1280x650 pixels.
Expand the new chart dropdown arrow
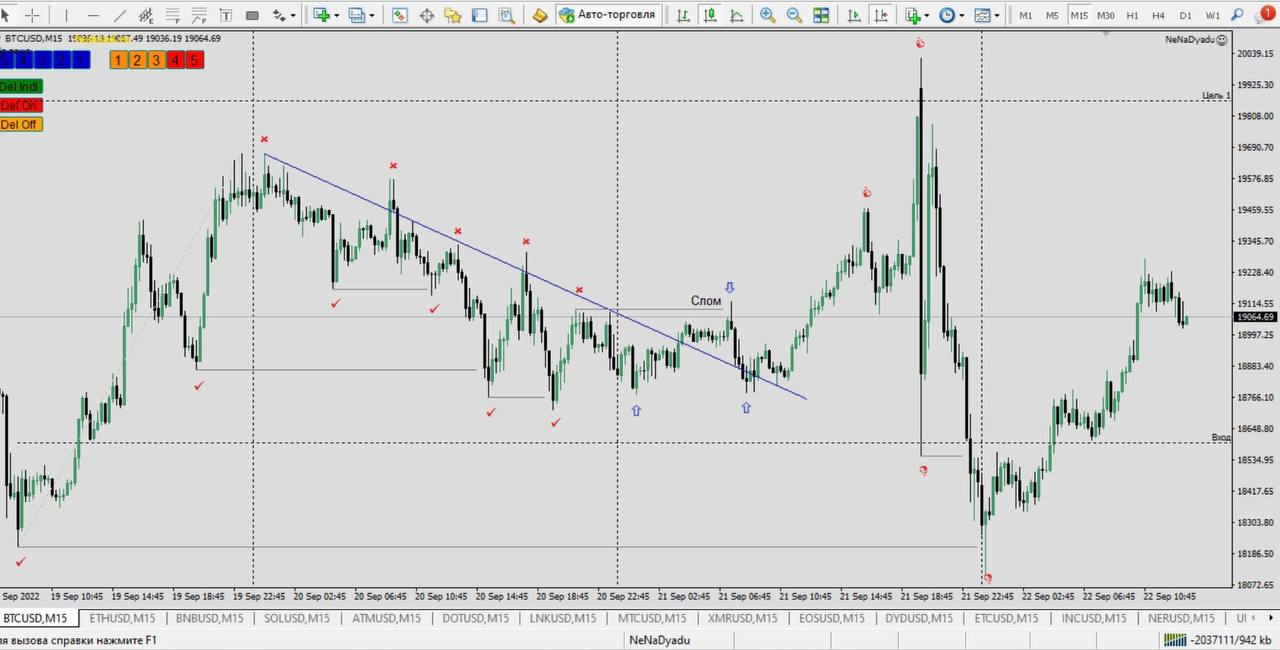[337, 16]
